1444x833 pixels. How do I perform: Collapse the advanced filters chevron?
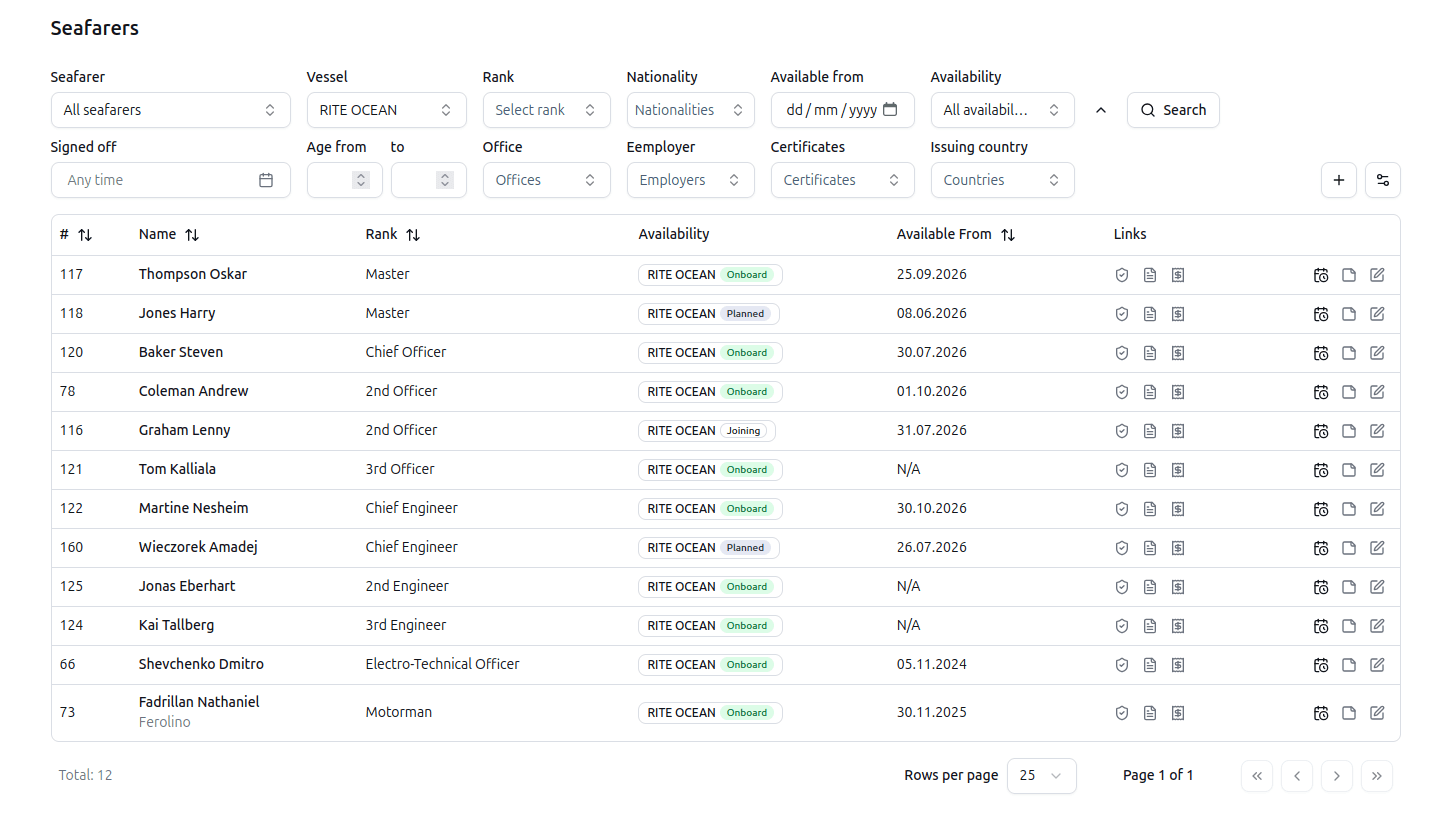[1101, 110]
